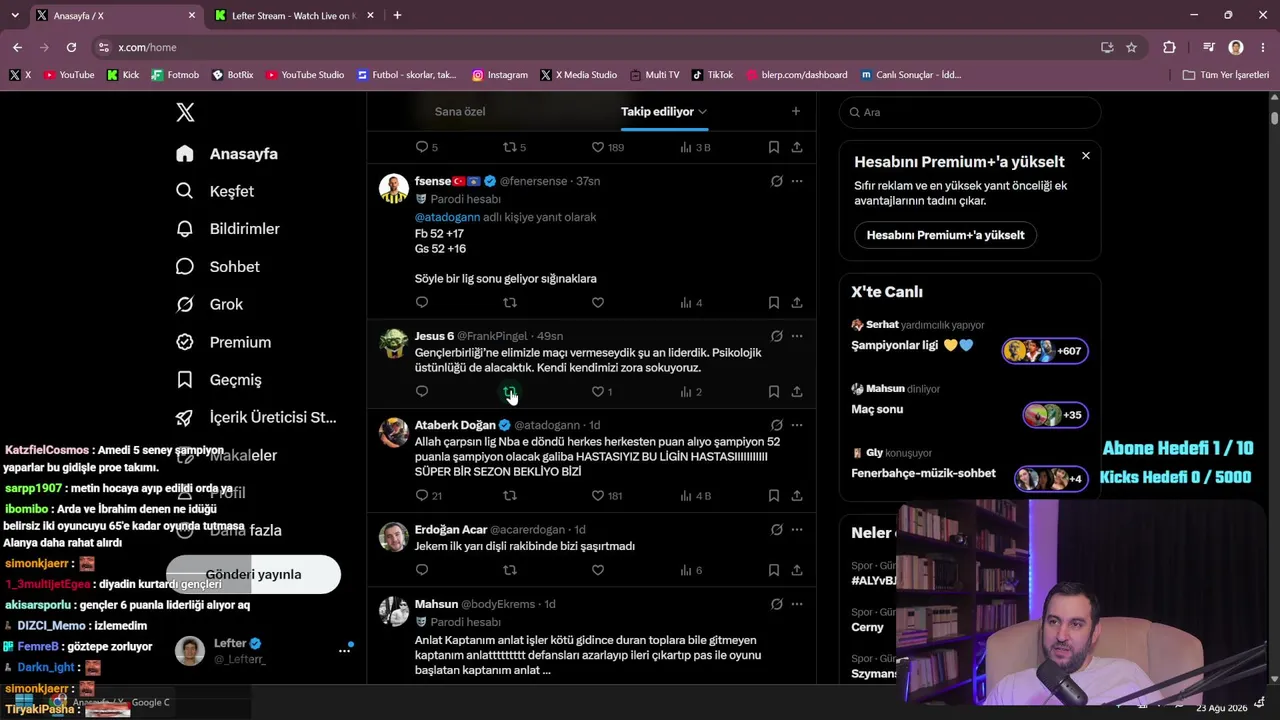The width and height of the screenshot is (1280, 720).
Task: View analytics of the fsense post
Action: (x=691, y=302)
